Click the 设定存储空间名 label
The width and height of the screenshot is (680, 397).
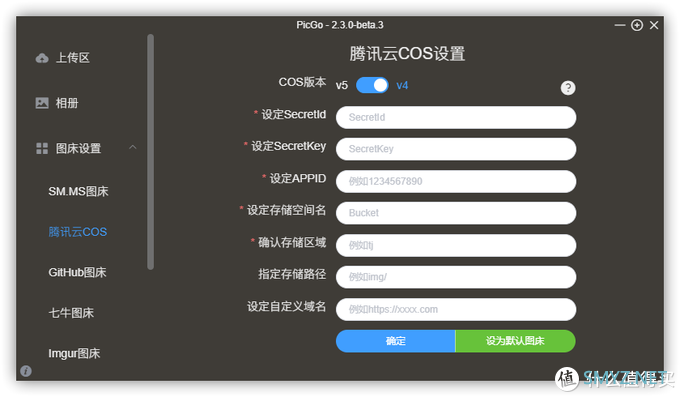(287, 210)
